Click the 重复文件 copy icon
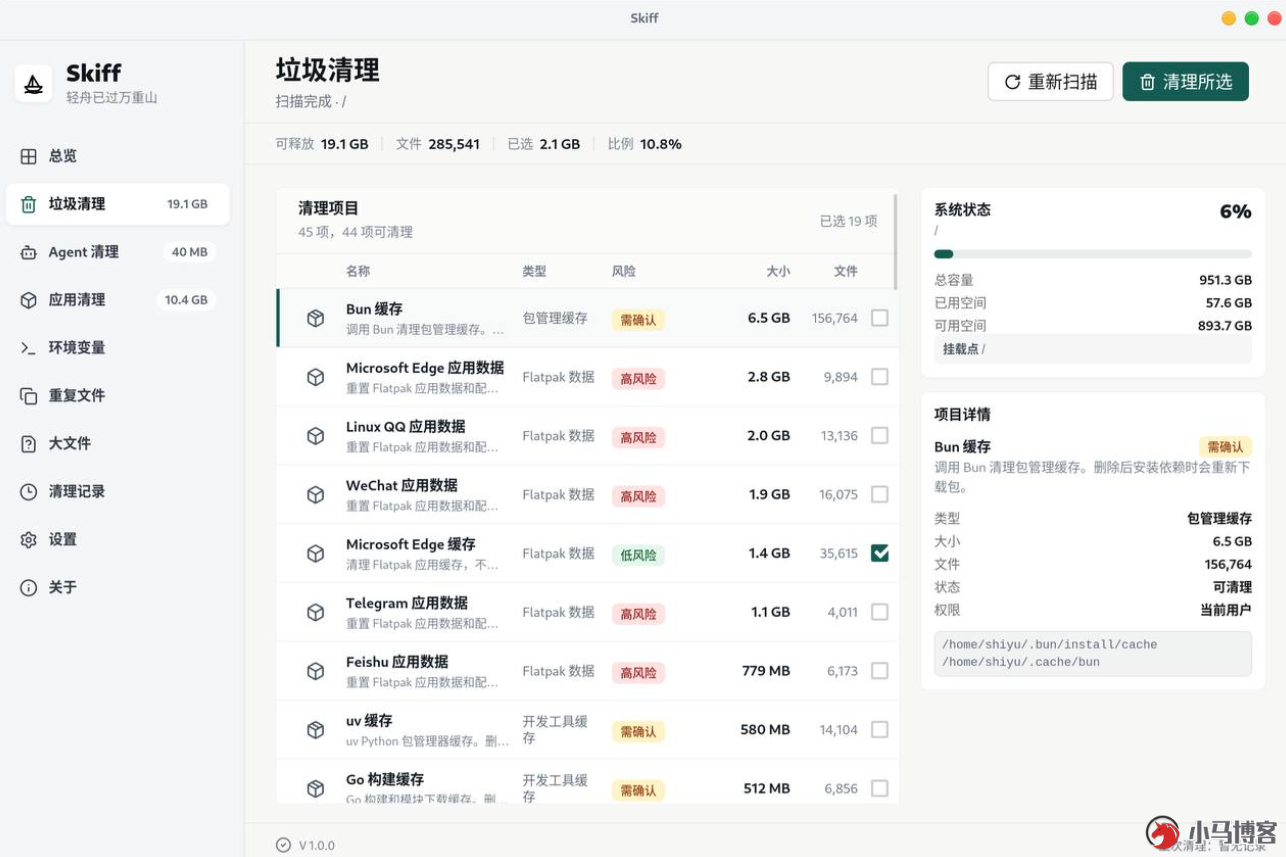 click(x=28, y=396)
